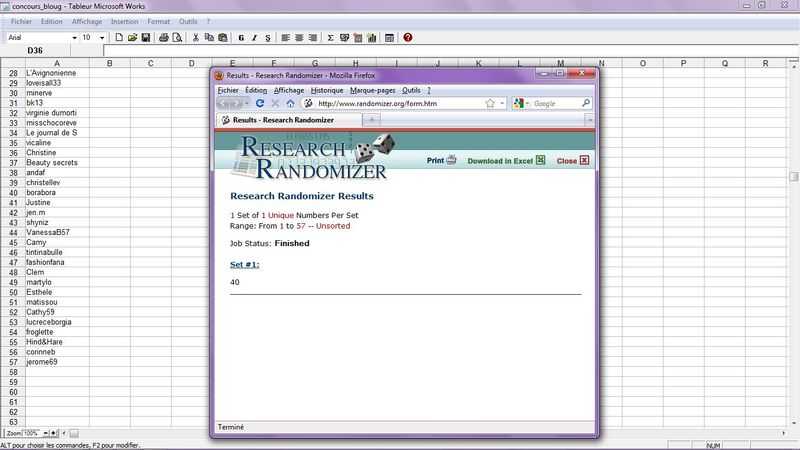Open the Arial font name dropdown
This screenshot has width=800, height=450.
(x=74, y=38)
